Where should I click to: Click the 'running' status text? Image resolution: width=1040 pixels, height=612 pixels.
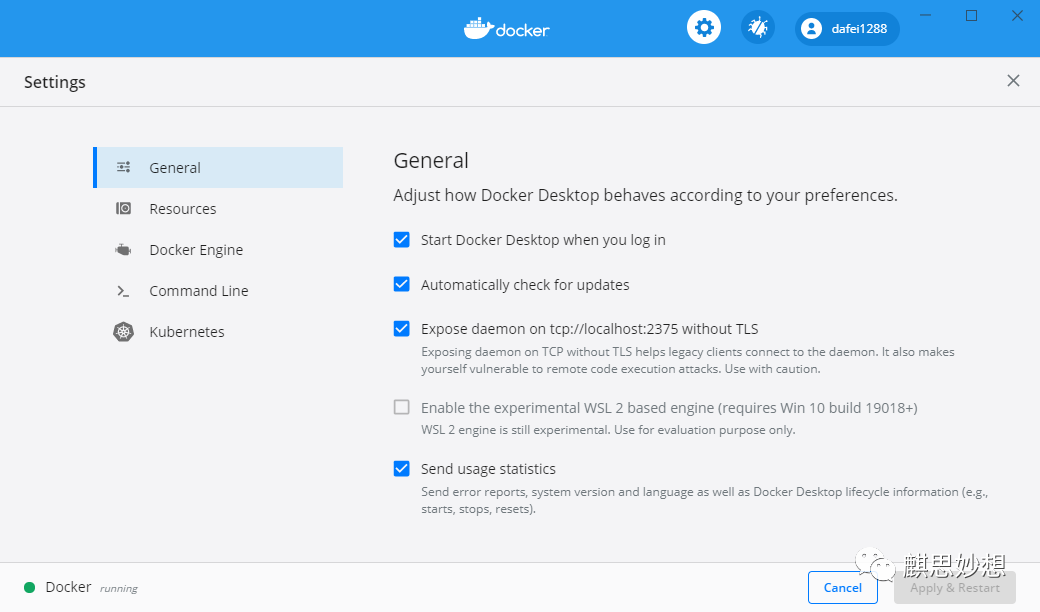point(119,588)
